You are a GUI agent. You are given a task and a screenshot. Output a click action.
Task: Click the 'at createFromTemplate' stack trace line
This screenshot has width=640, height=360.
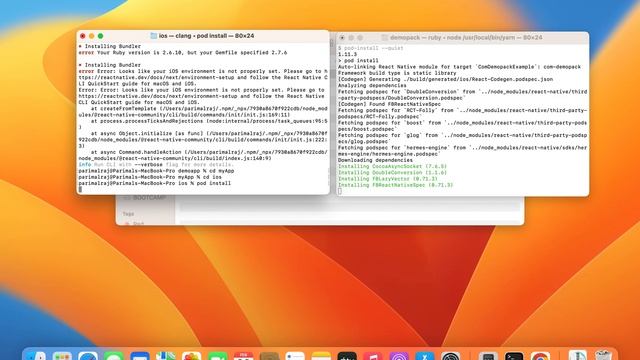203,112
